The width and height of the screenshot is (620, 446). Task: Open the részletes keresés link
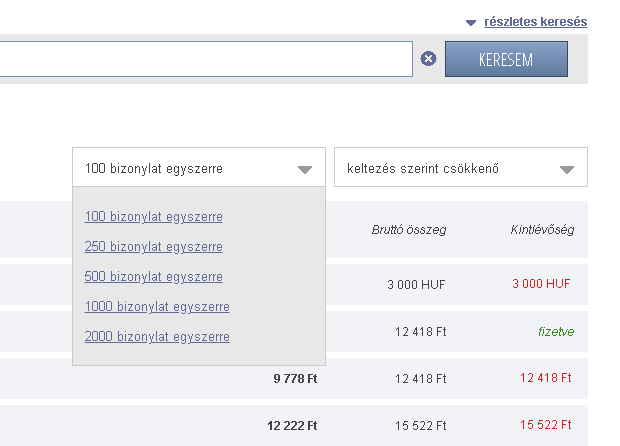tap(535, 21)
